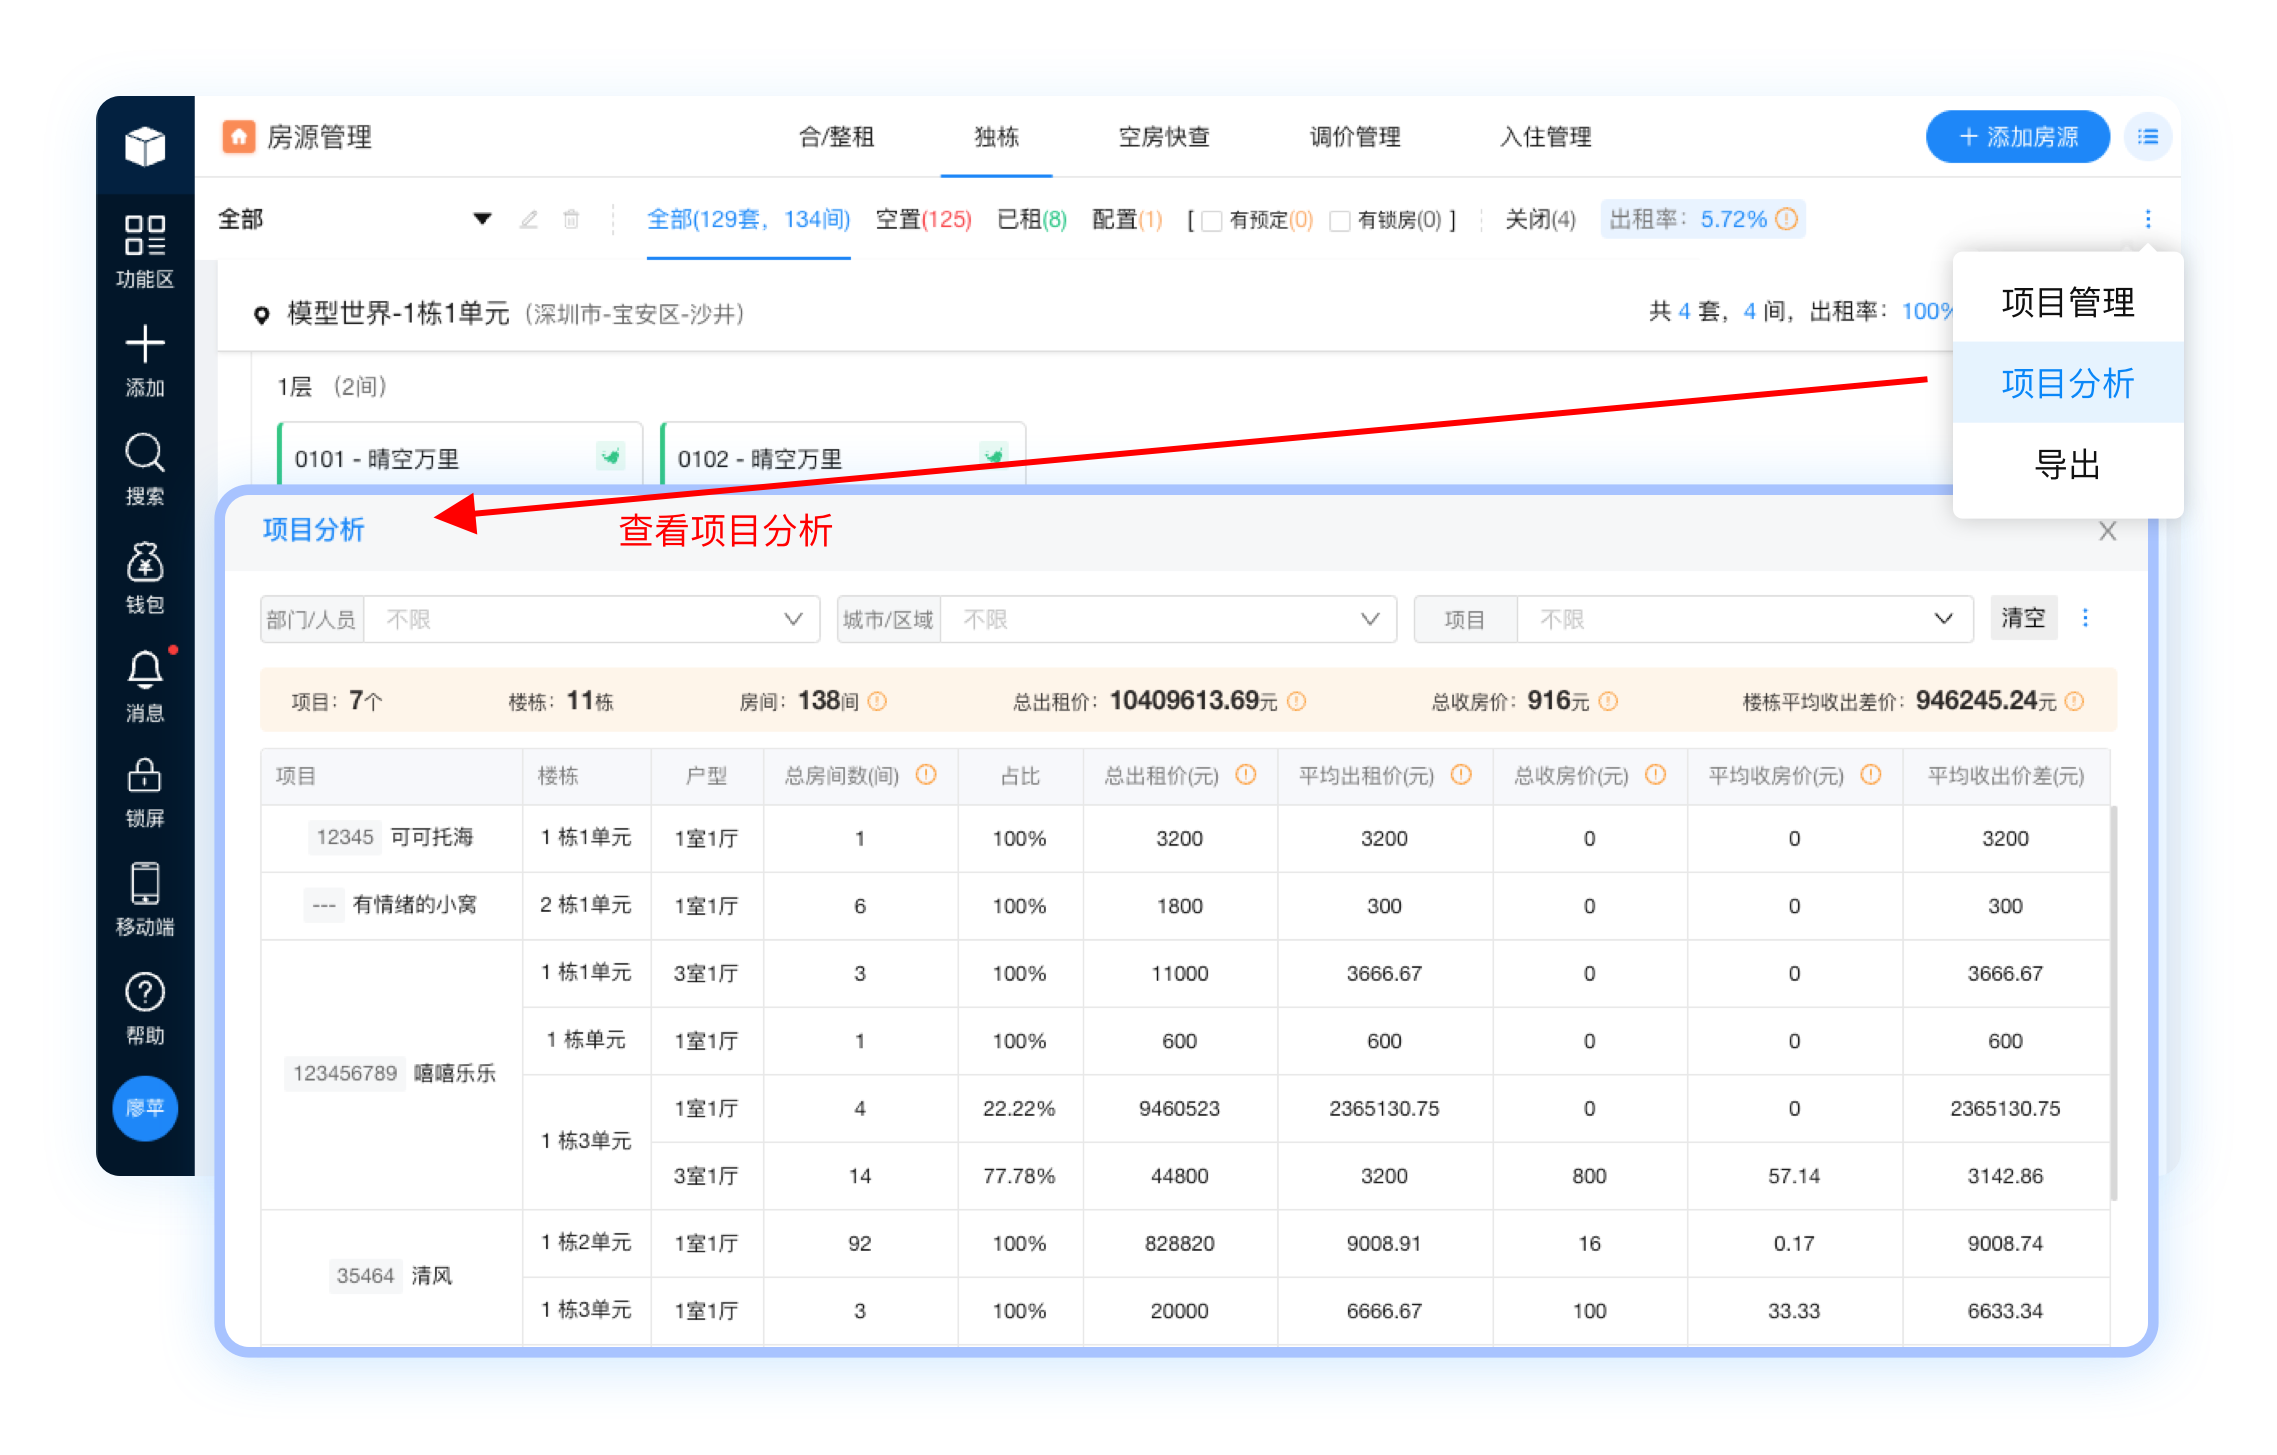Click the three-dot menu beside 清空
Image resolution: width=2277 pixels, height=1455 pixels.
point(2086,618)
